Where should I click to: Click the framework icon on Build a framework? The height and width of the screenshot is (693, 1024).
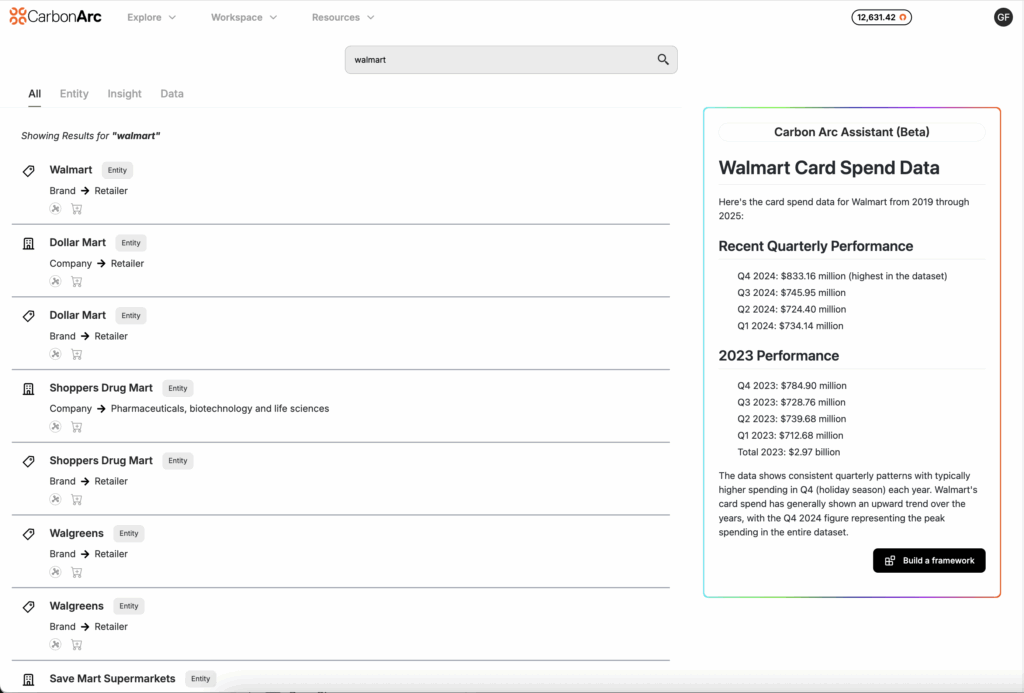tap(889, 560)
